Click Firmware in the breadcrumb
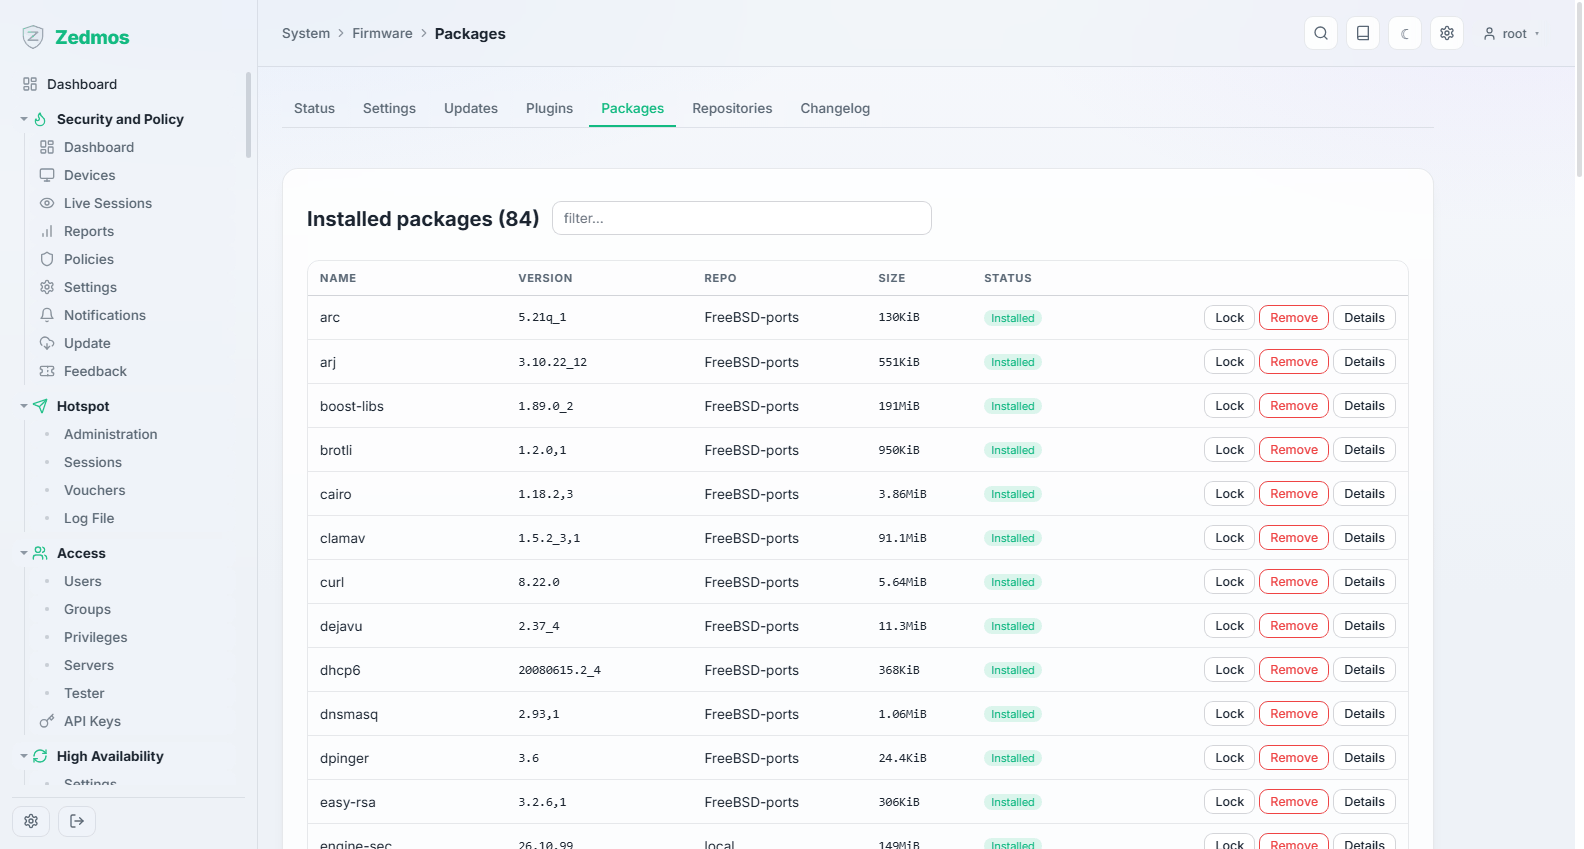 pyautogui.click(x=382, y=33)
